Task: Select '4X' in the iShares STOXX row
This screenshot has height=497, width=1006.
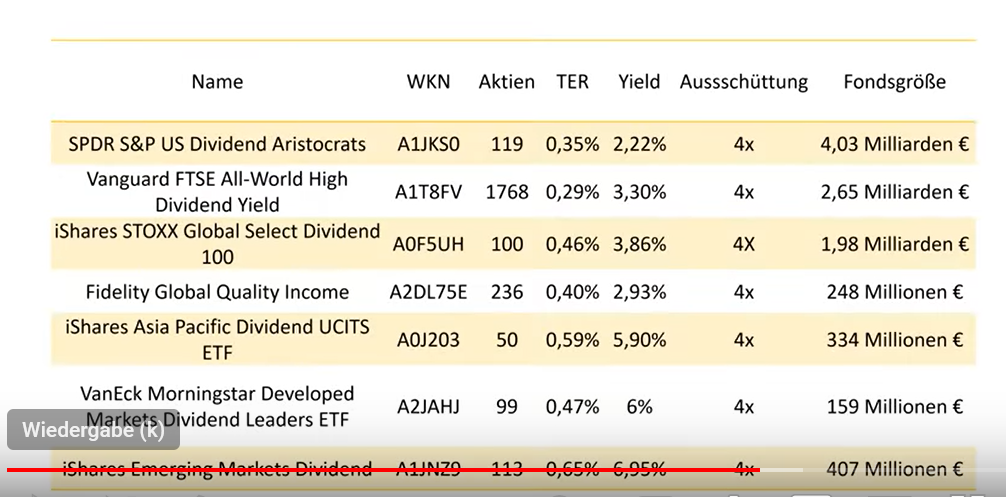Action: pos(744,244)
